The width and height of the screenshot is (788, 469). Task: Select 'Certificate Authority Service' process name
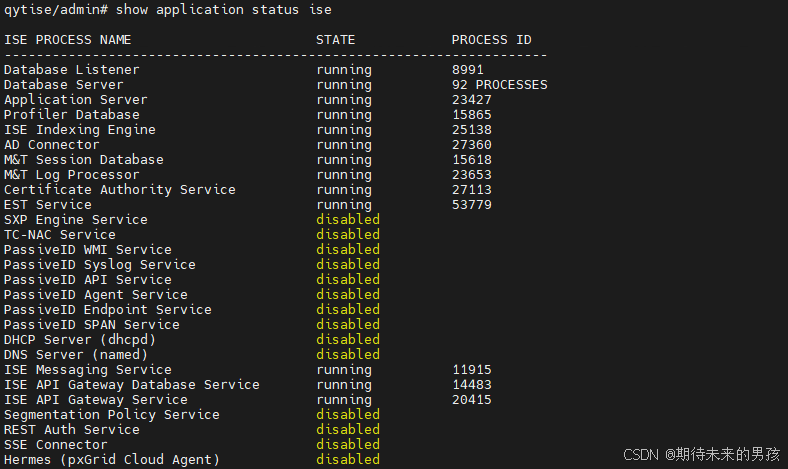tap(120, 190)
